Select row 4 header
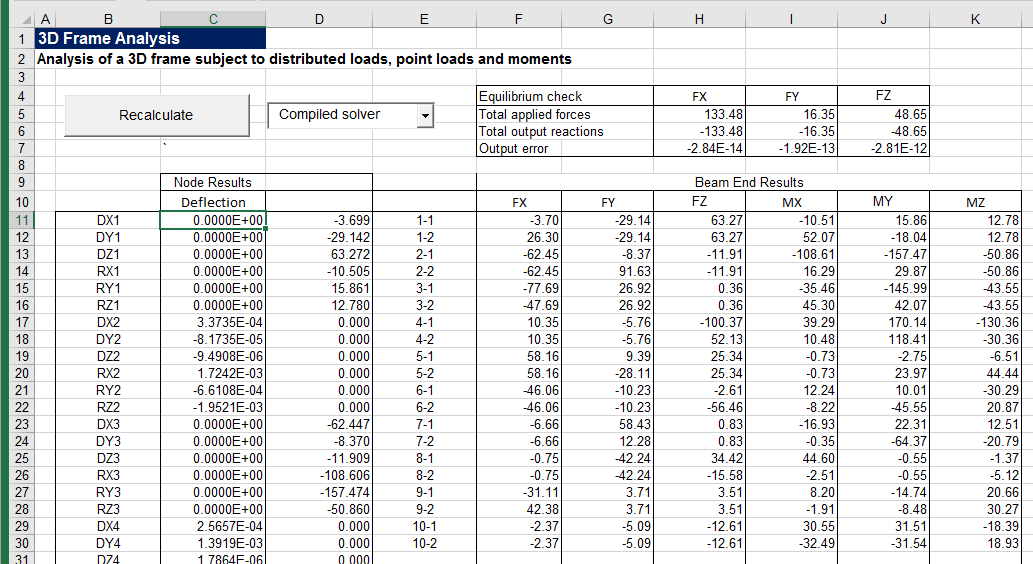 (17, 96)
